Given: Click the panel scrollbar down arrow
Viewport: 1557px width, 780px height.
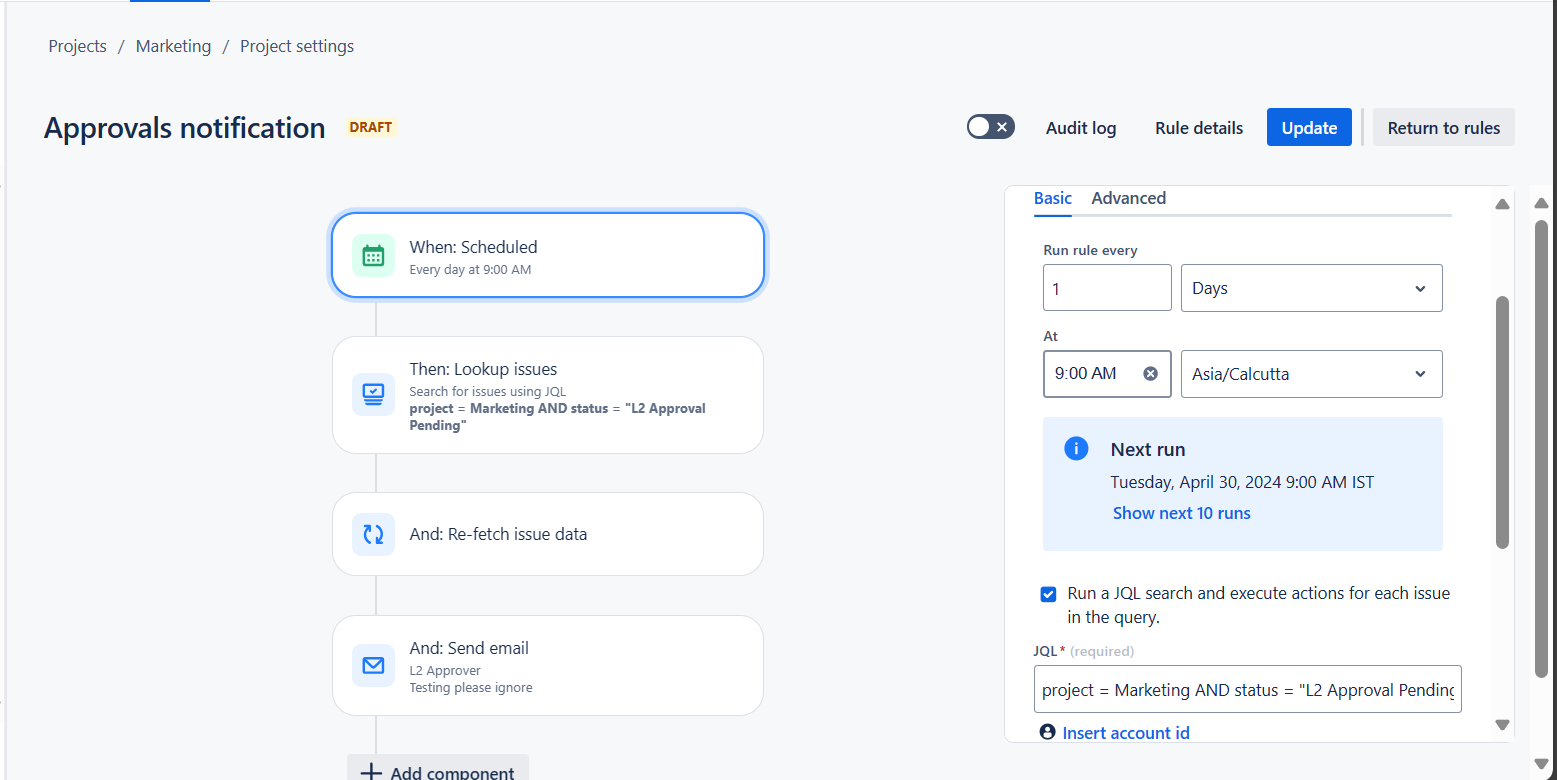Looking at the screenshot, I should (x=1501, y=724).
